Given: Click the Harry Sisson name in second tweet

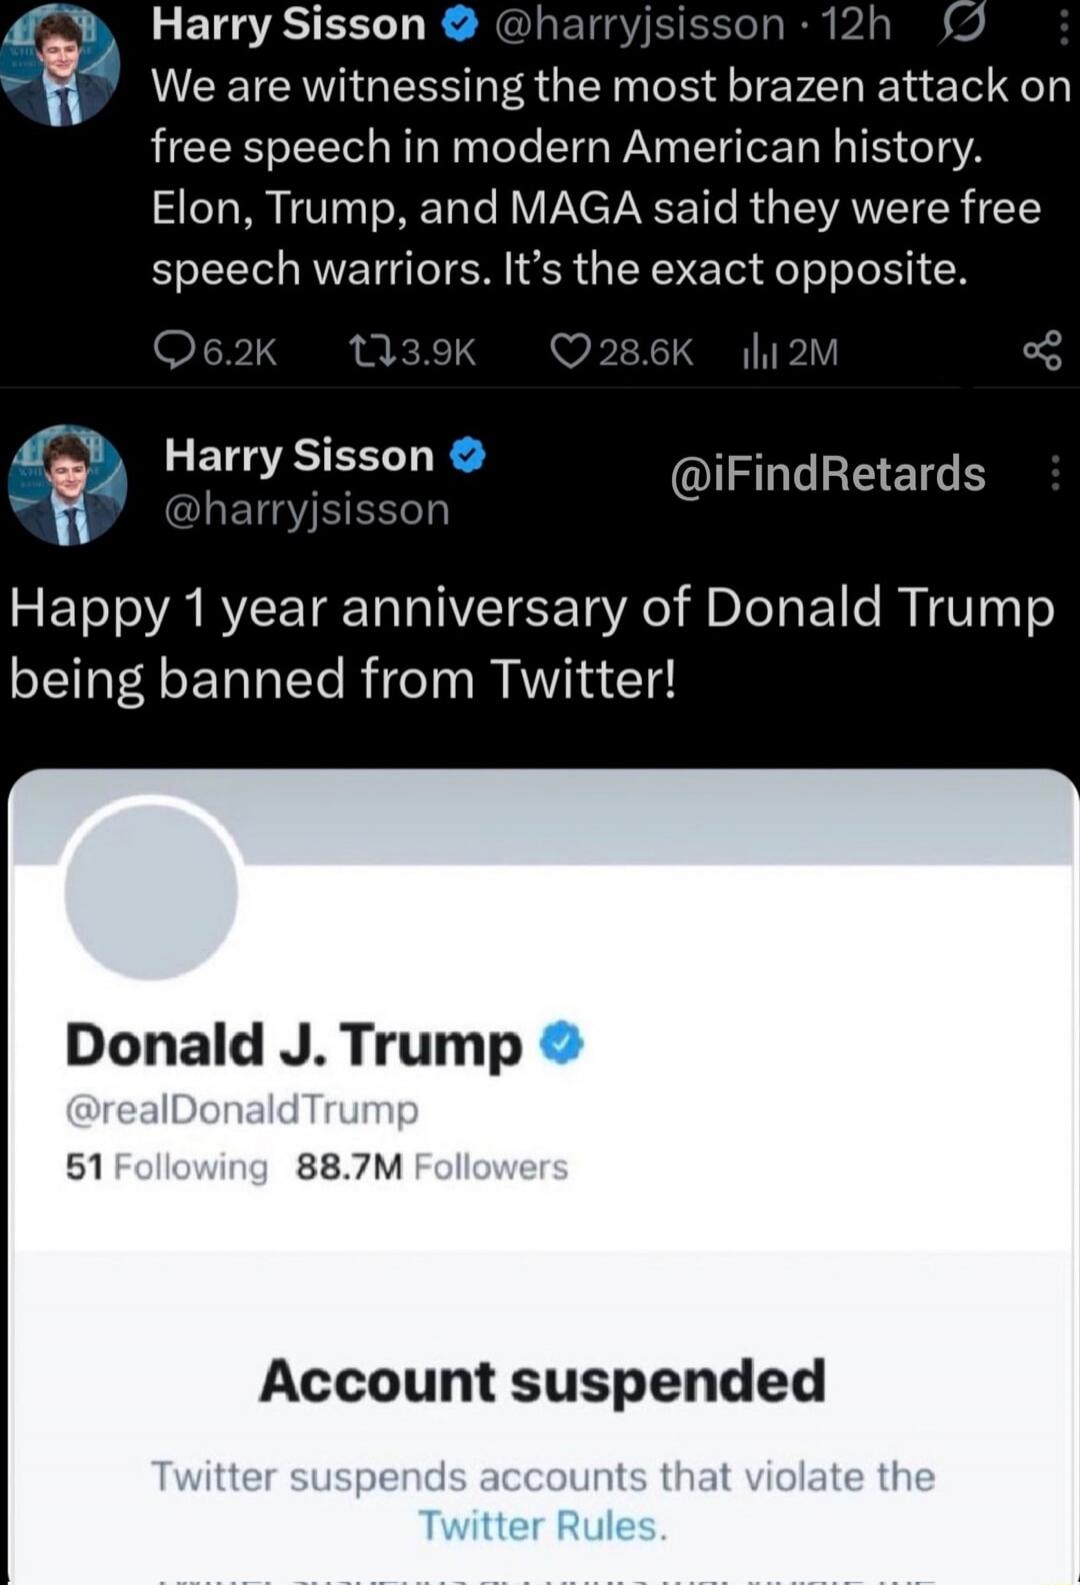Looking at the screenshot, I should (x=298, y=456).
